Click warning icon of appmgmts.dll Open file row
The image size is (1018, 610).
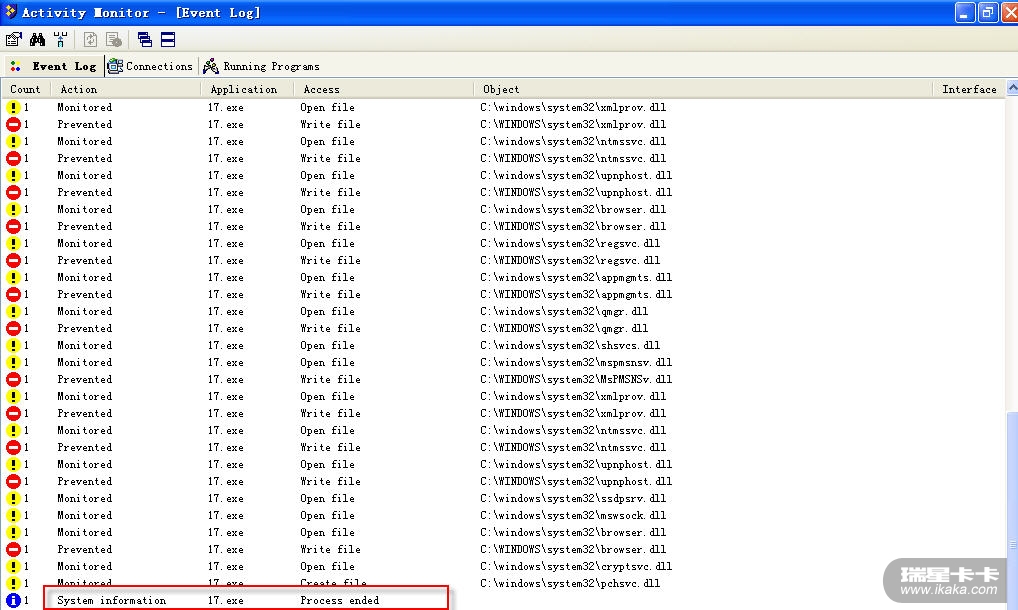13,277
